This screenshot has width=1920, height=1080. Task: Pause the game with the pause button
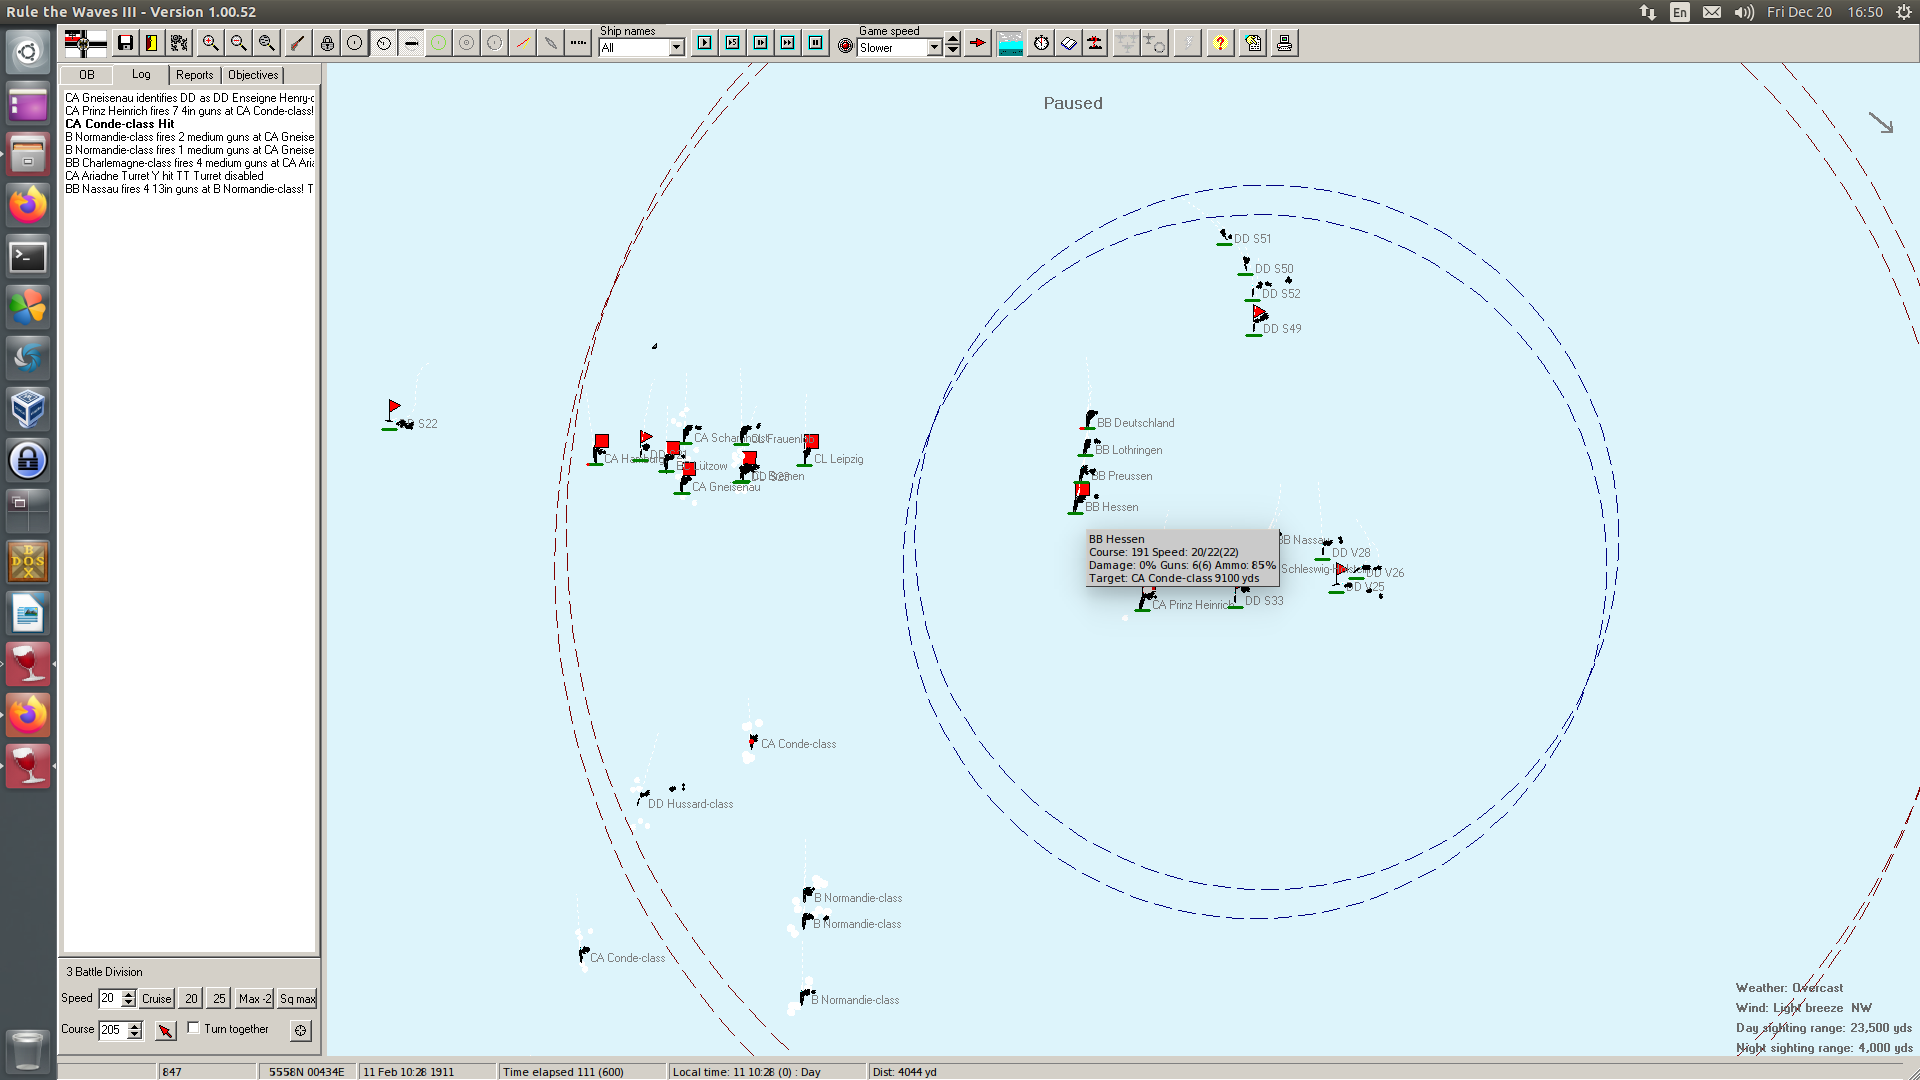pos(816,43)
